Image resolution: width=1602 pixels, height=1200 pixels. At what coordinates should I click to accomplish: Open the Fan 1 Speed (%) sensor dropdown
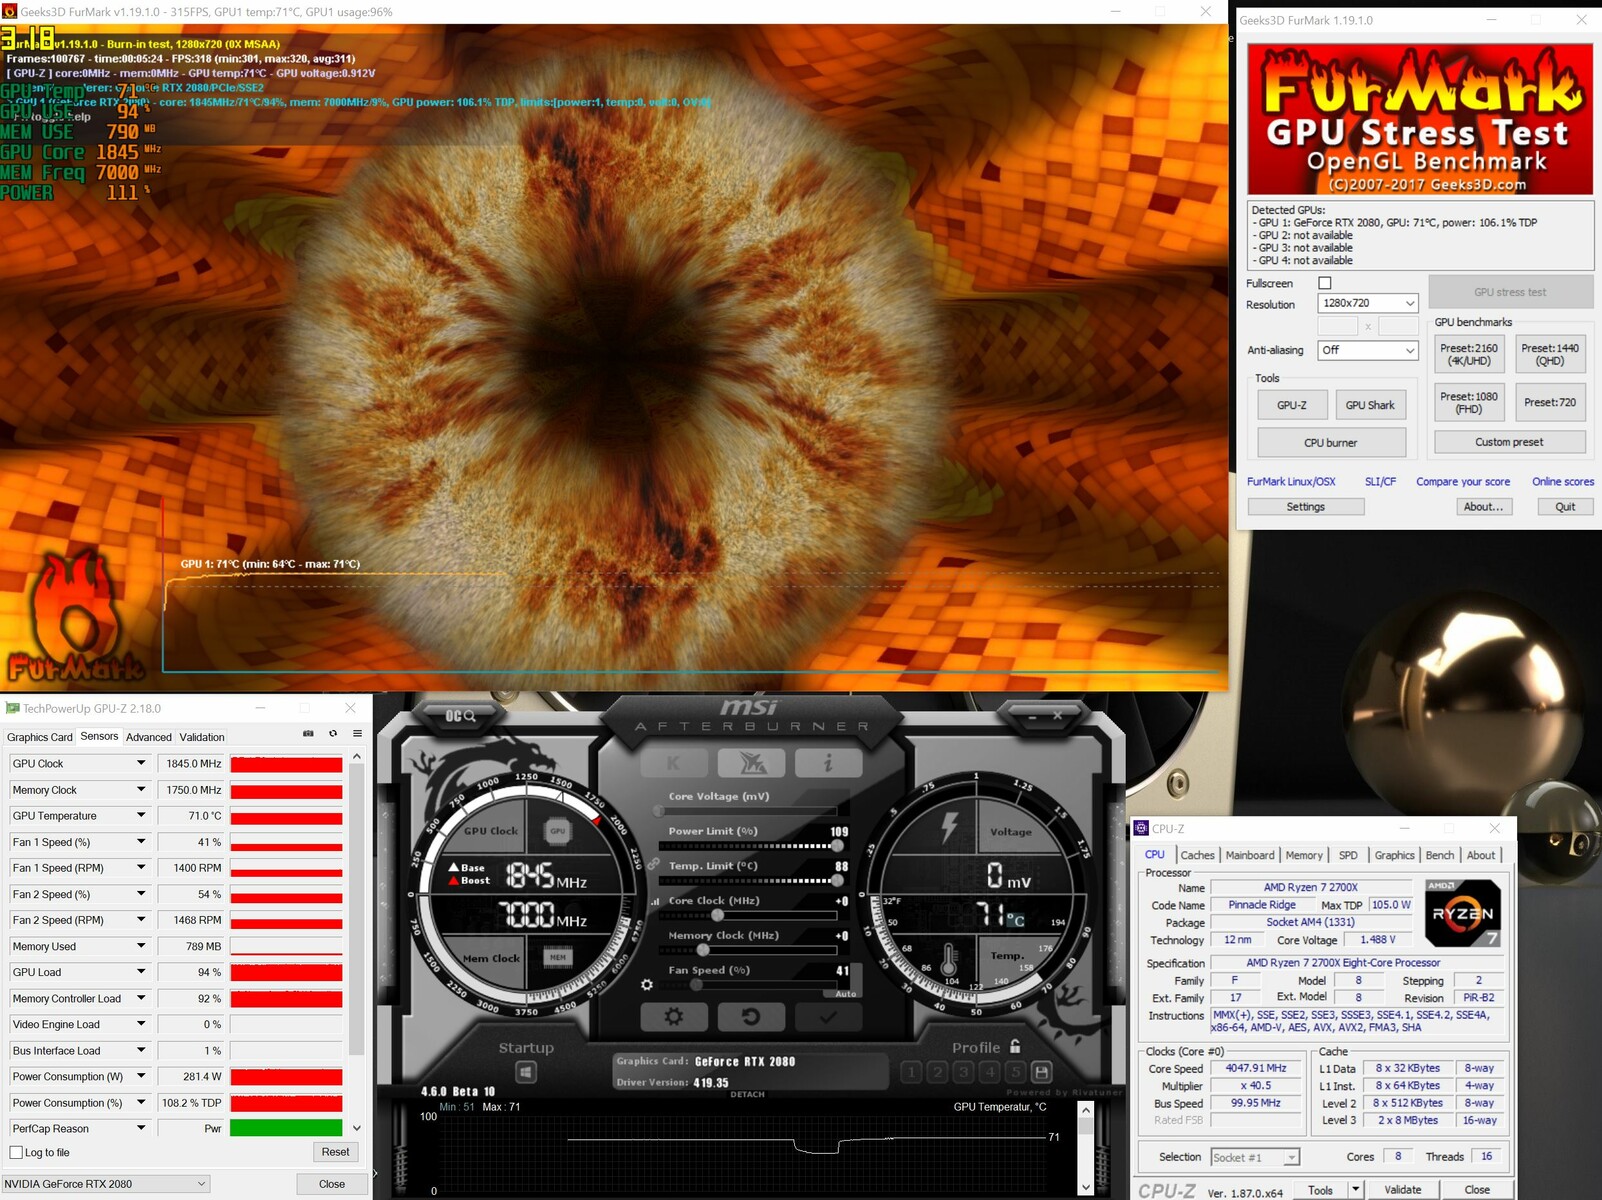(141, 842)
